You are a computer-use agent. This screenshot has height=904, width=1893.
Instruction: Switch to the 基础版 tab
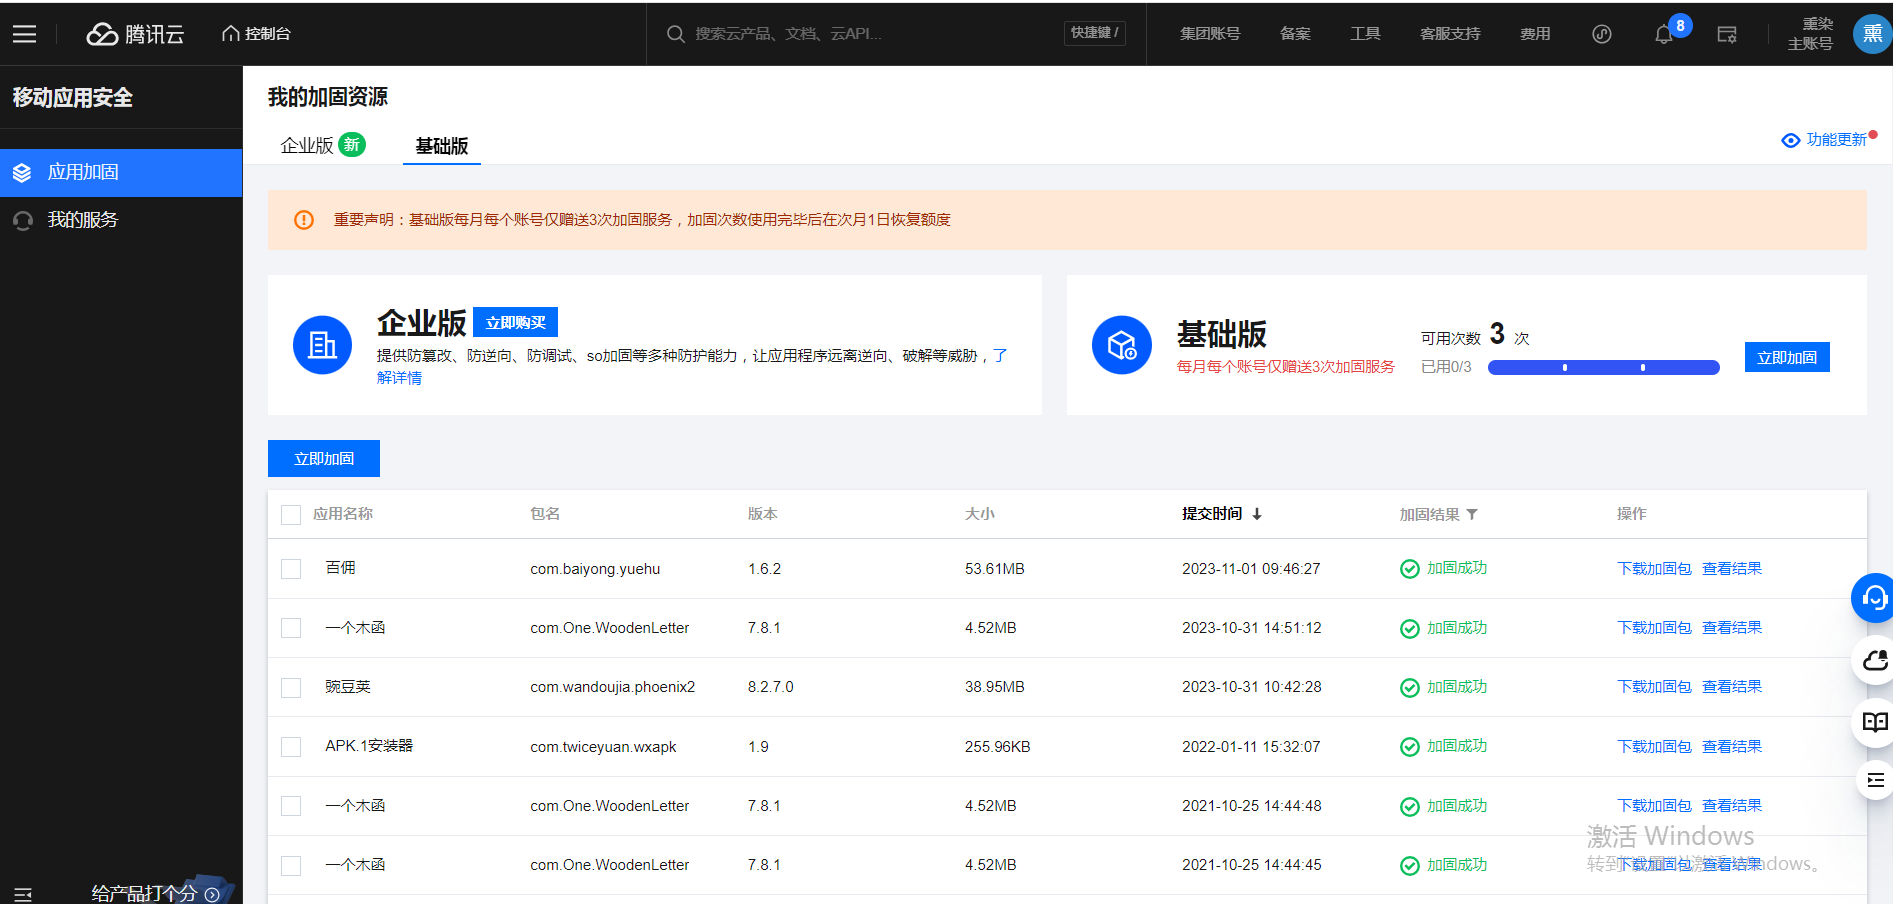click(x=442, y=146)
